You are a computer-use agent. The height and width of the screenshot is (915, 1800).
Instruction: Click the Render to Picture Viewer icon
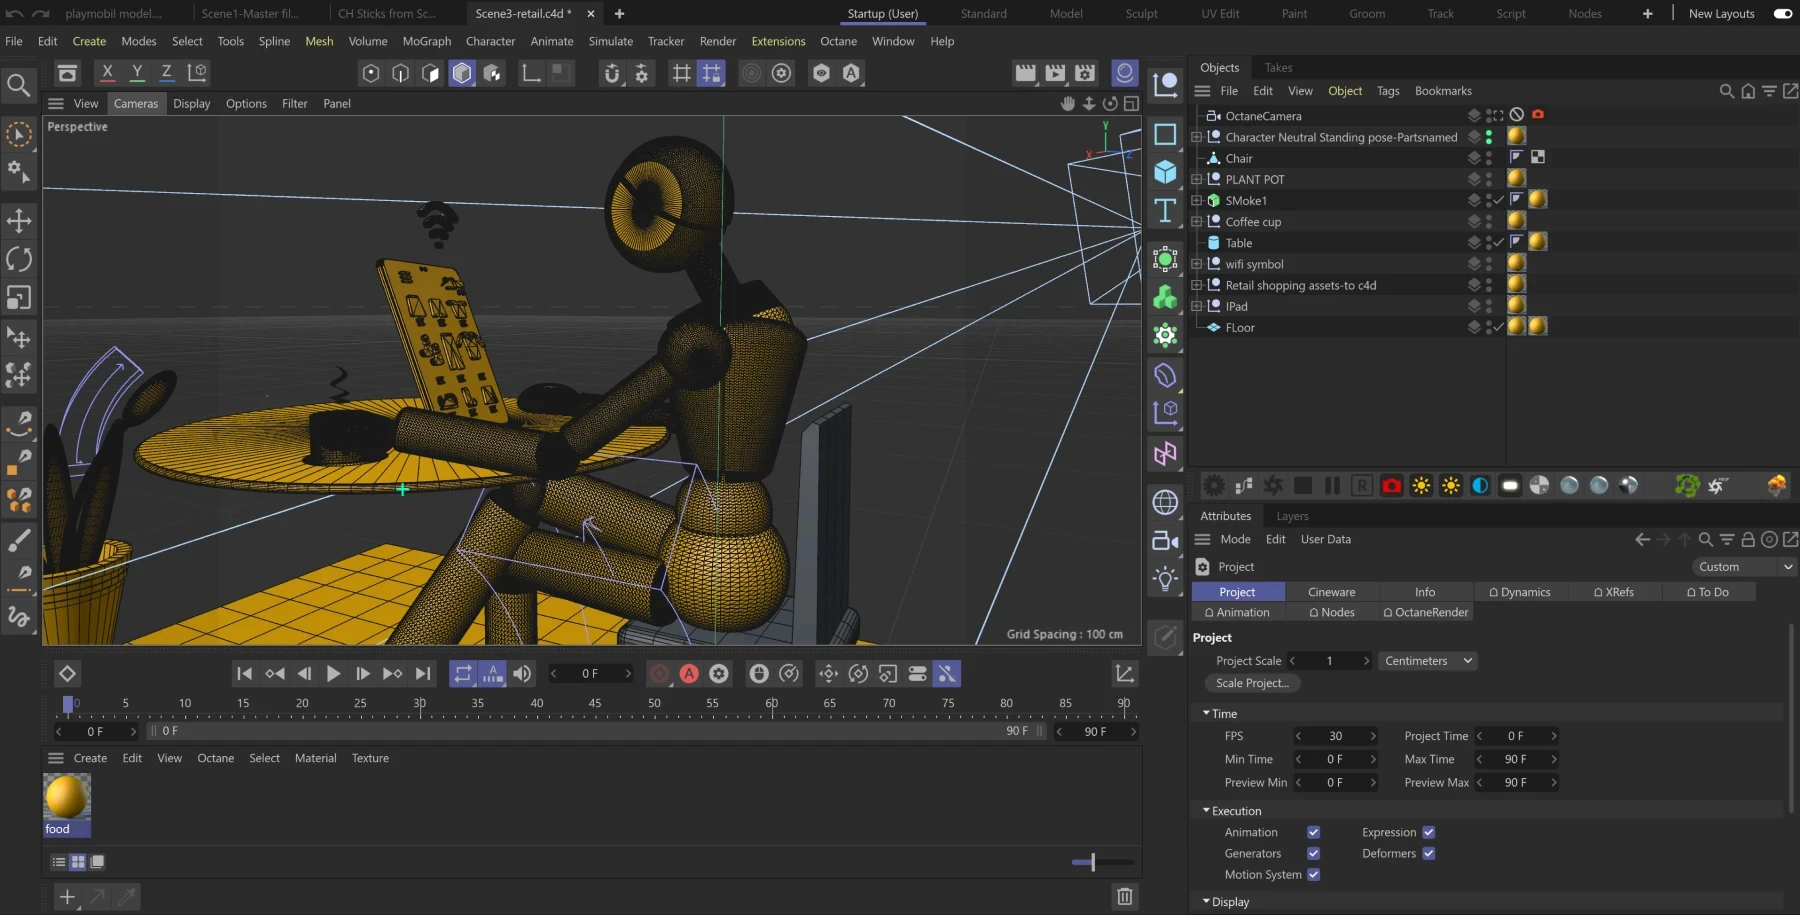pyautogui.click(x=1055, y=73)
